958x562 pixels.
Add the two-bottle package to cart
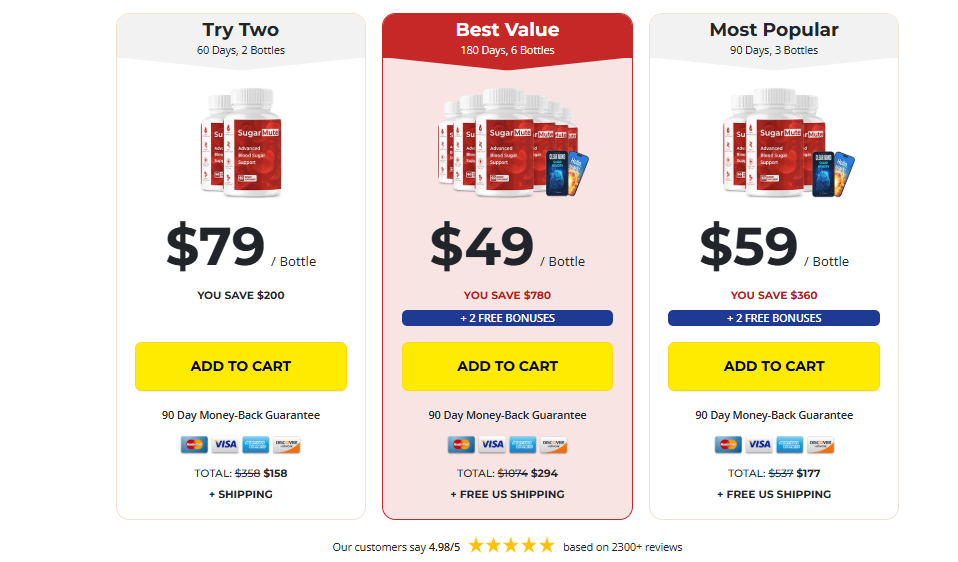point(241,366)
